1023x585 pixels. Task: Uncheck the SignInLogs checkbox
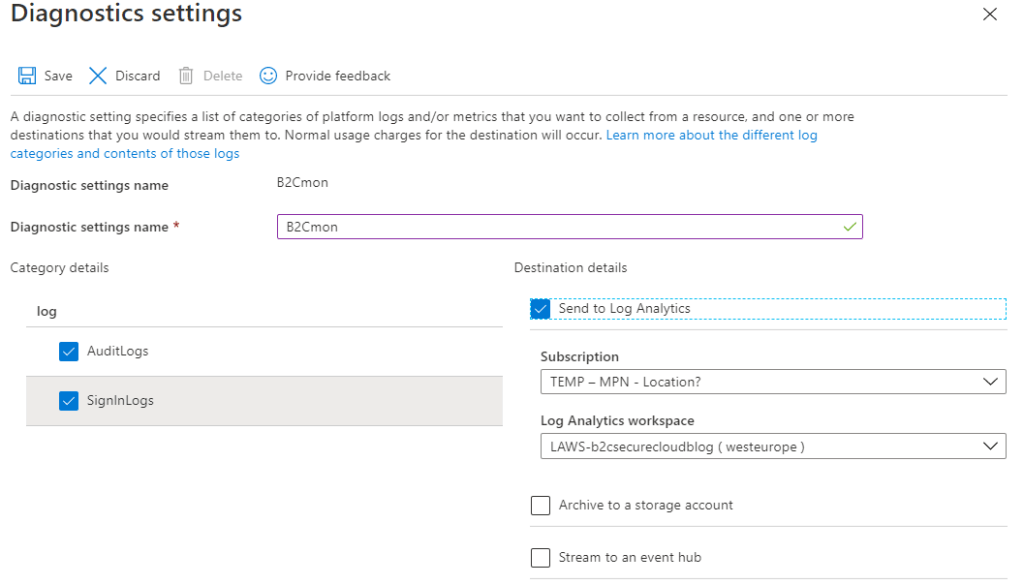click(x=69, y=401)
